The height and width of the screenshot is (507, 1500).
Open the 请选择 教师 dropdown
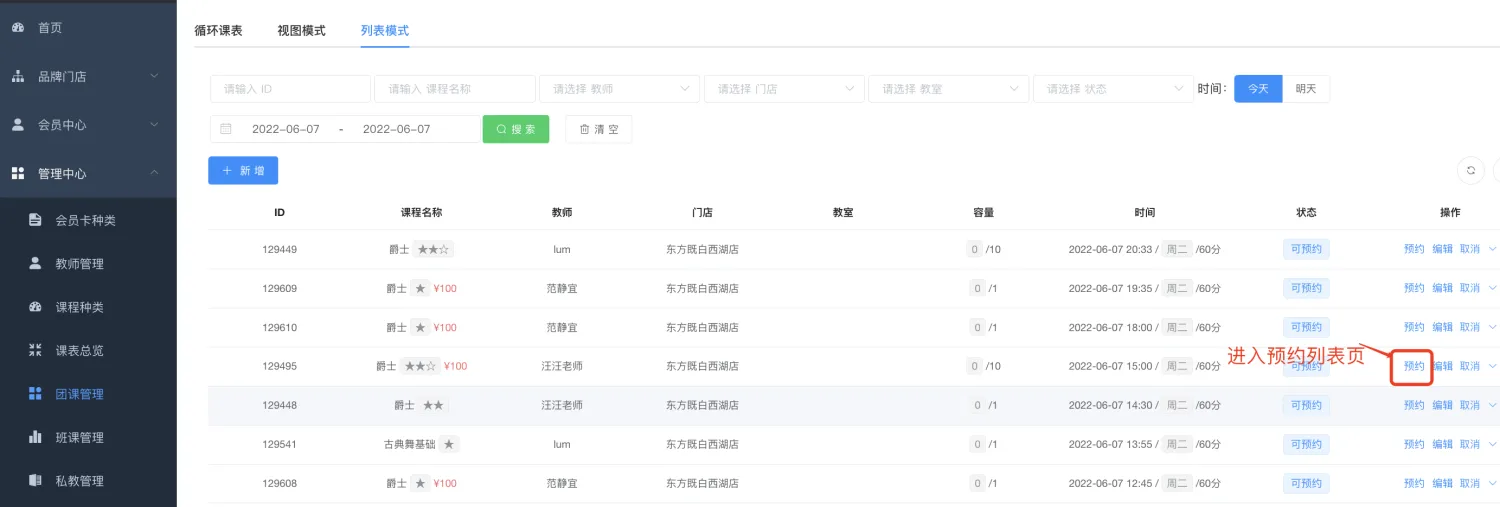pyautogui.click(x=618, y=89)
